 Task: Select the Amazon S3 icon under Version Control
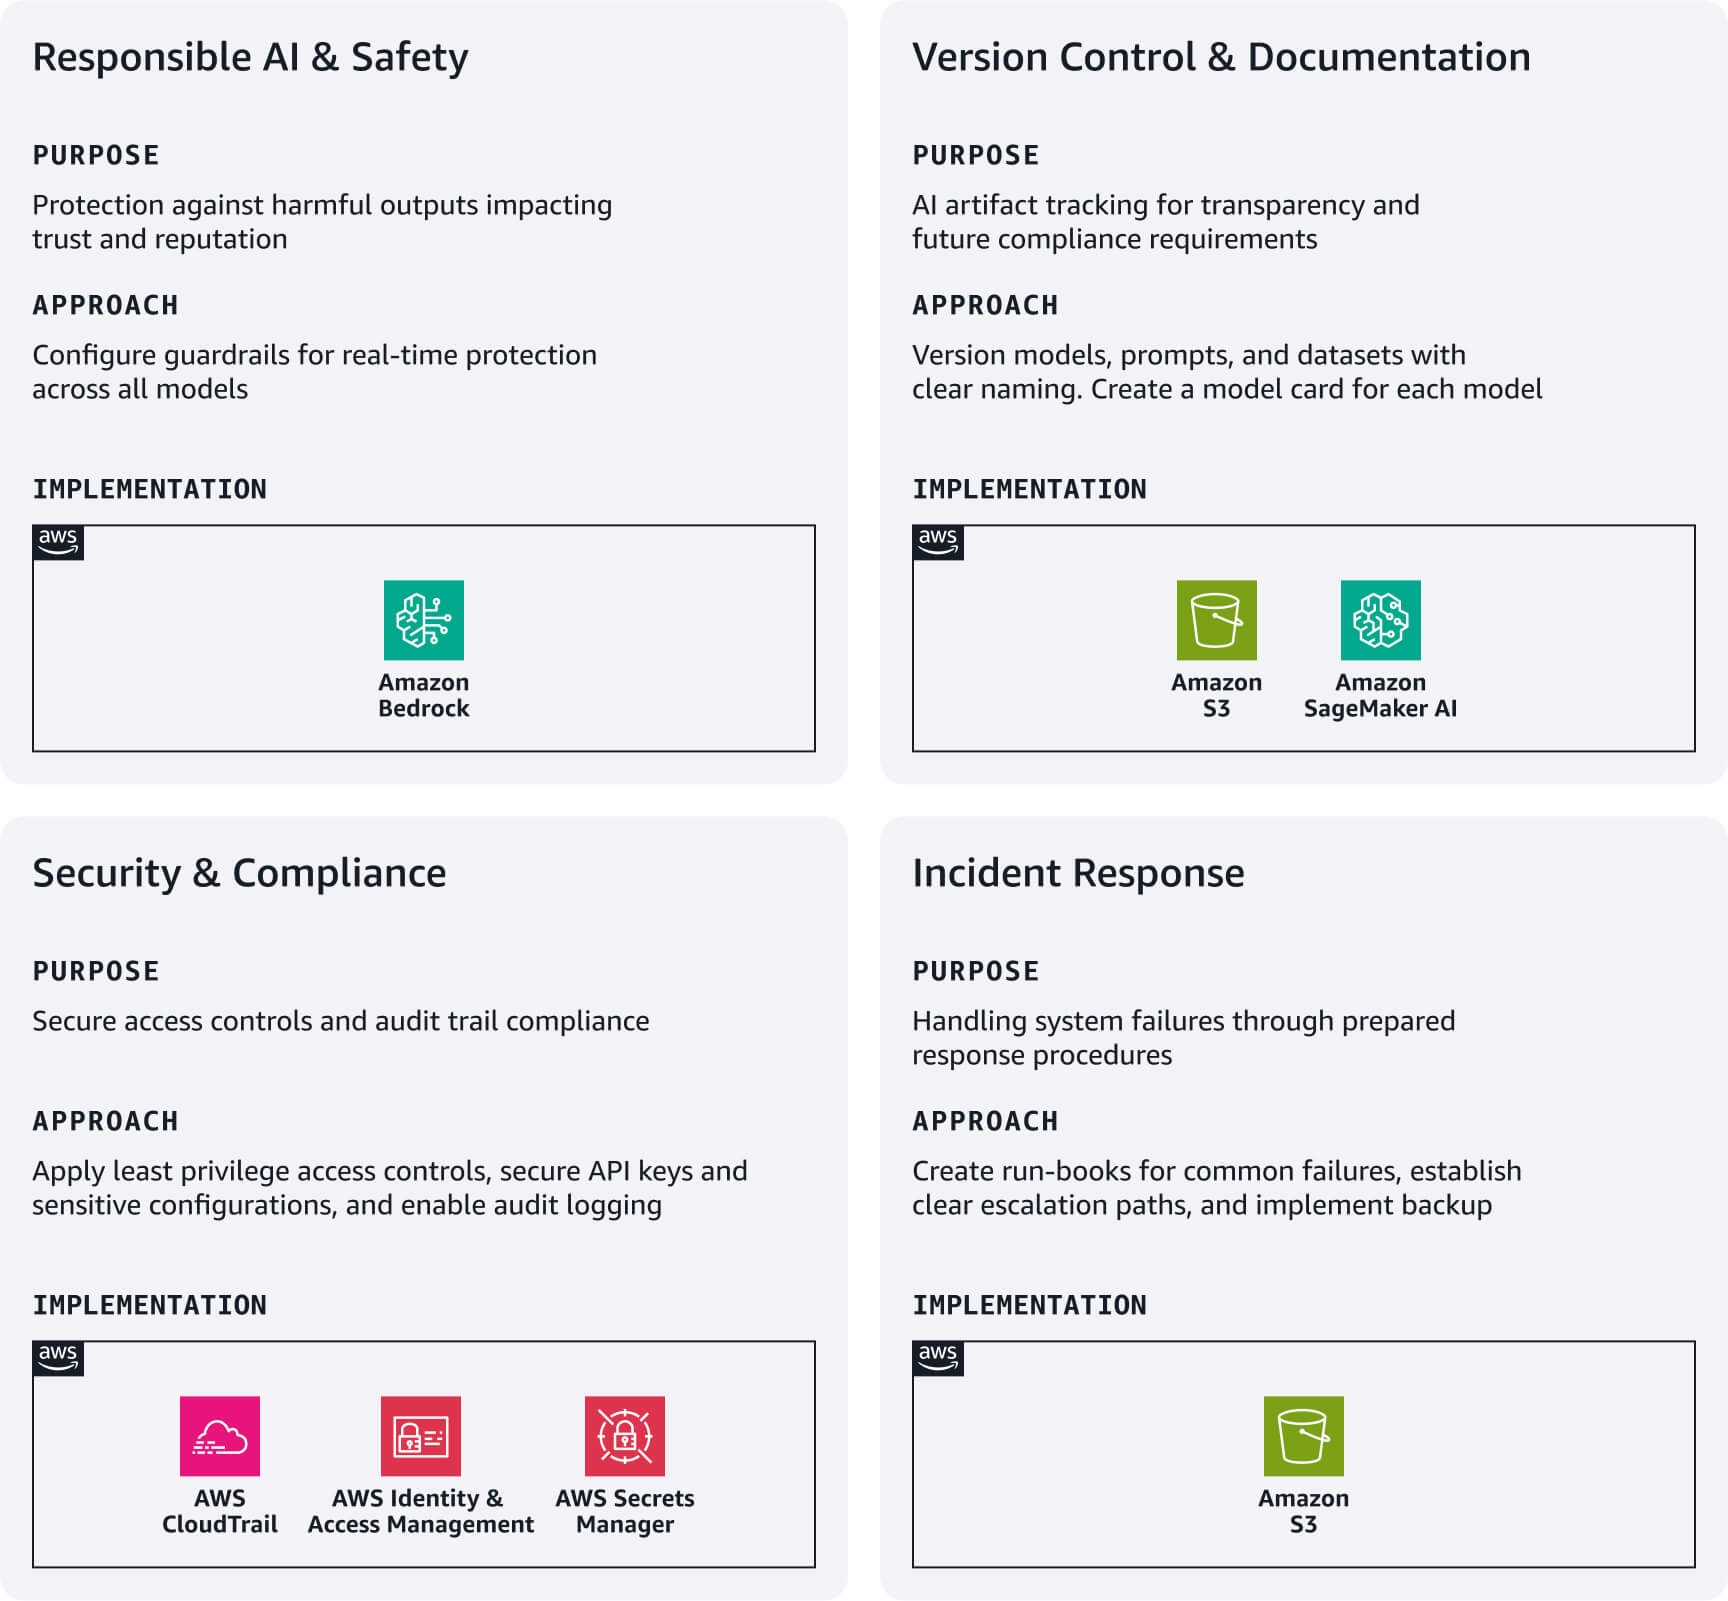1216,620
